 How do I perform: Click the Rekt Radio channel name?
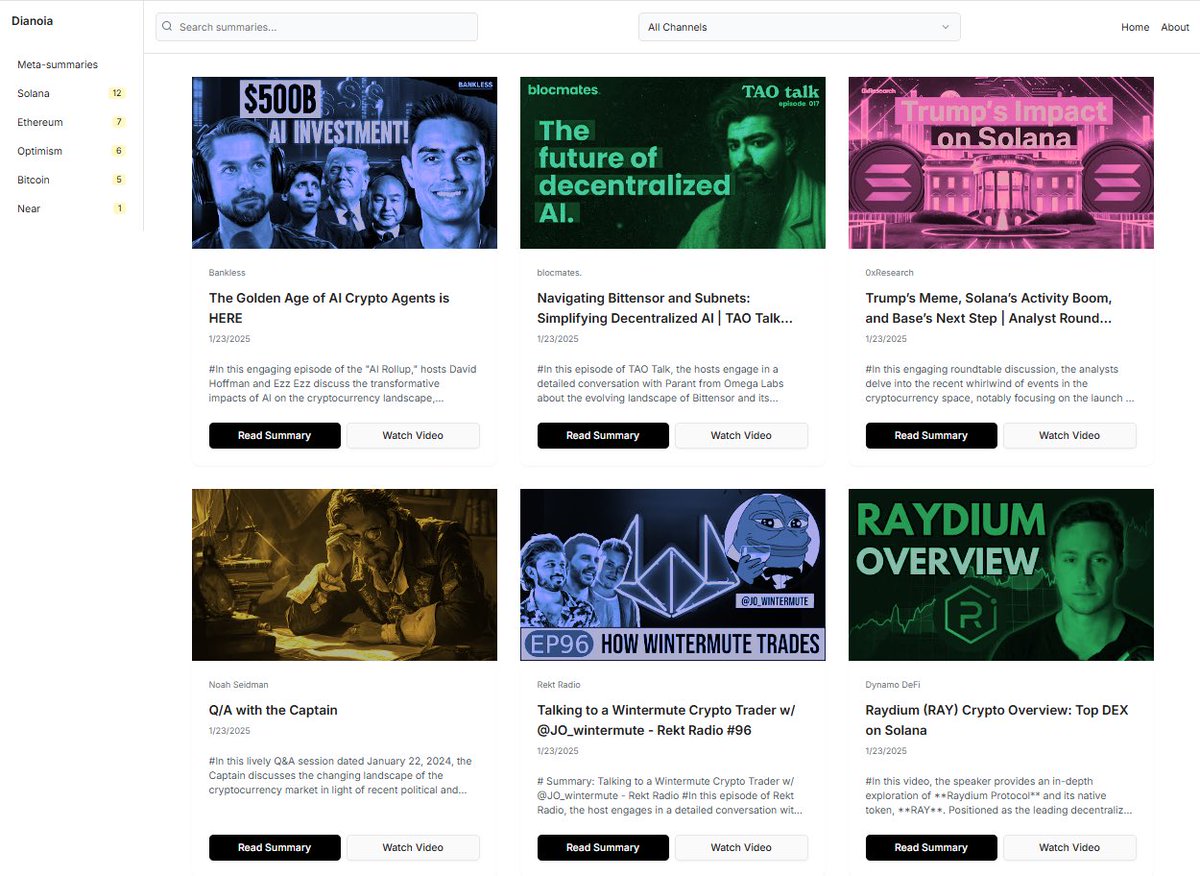[x=559, y=685]
